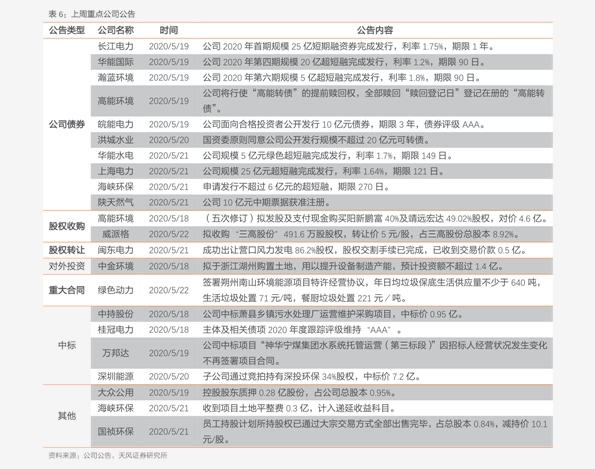Click the 公司名称 column header
Viewport: 595px width, 469px height.
pos(116,30)
